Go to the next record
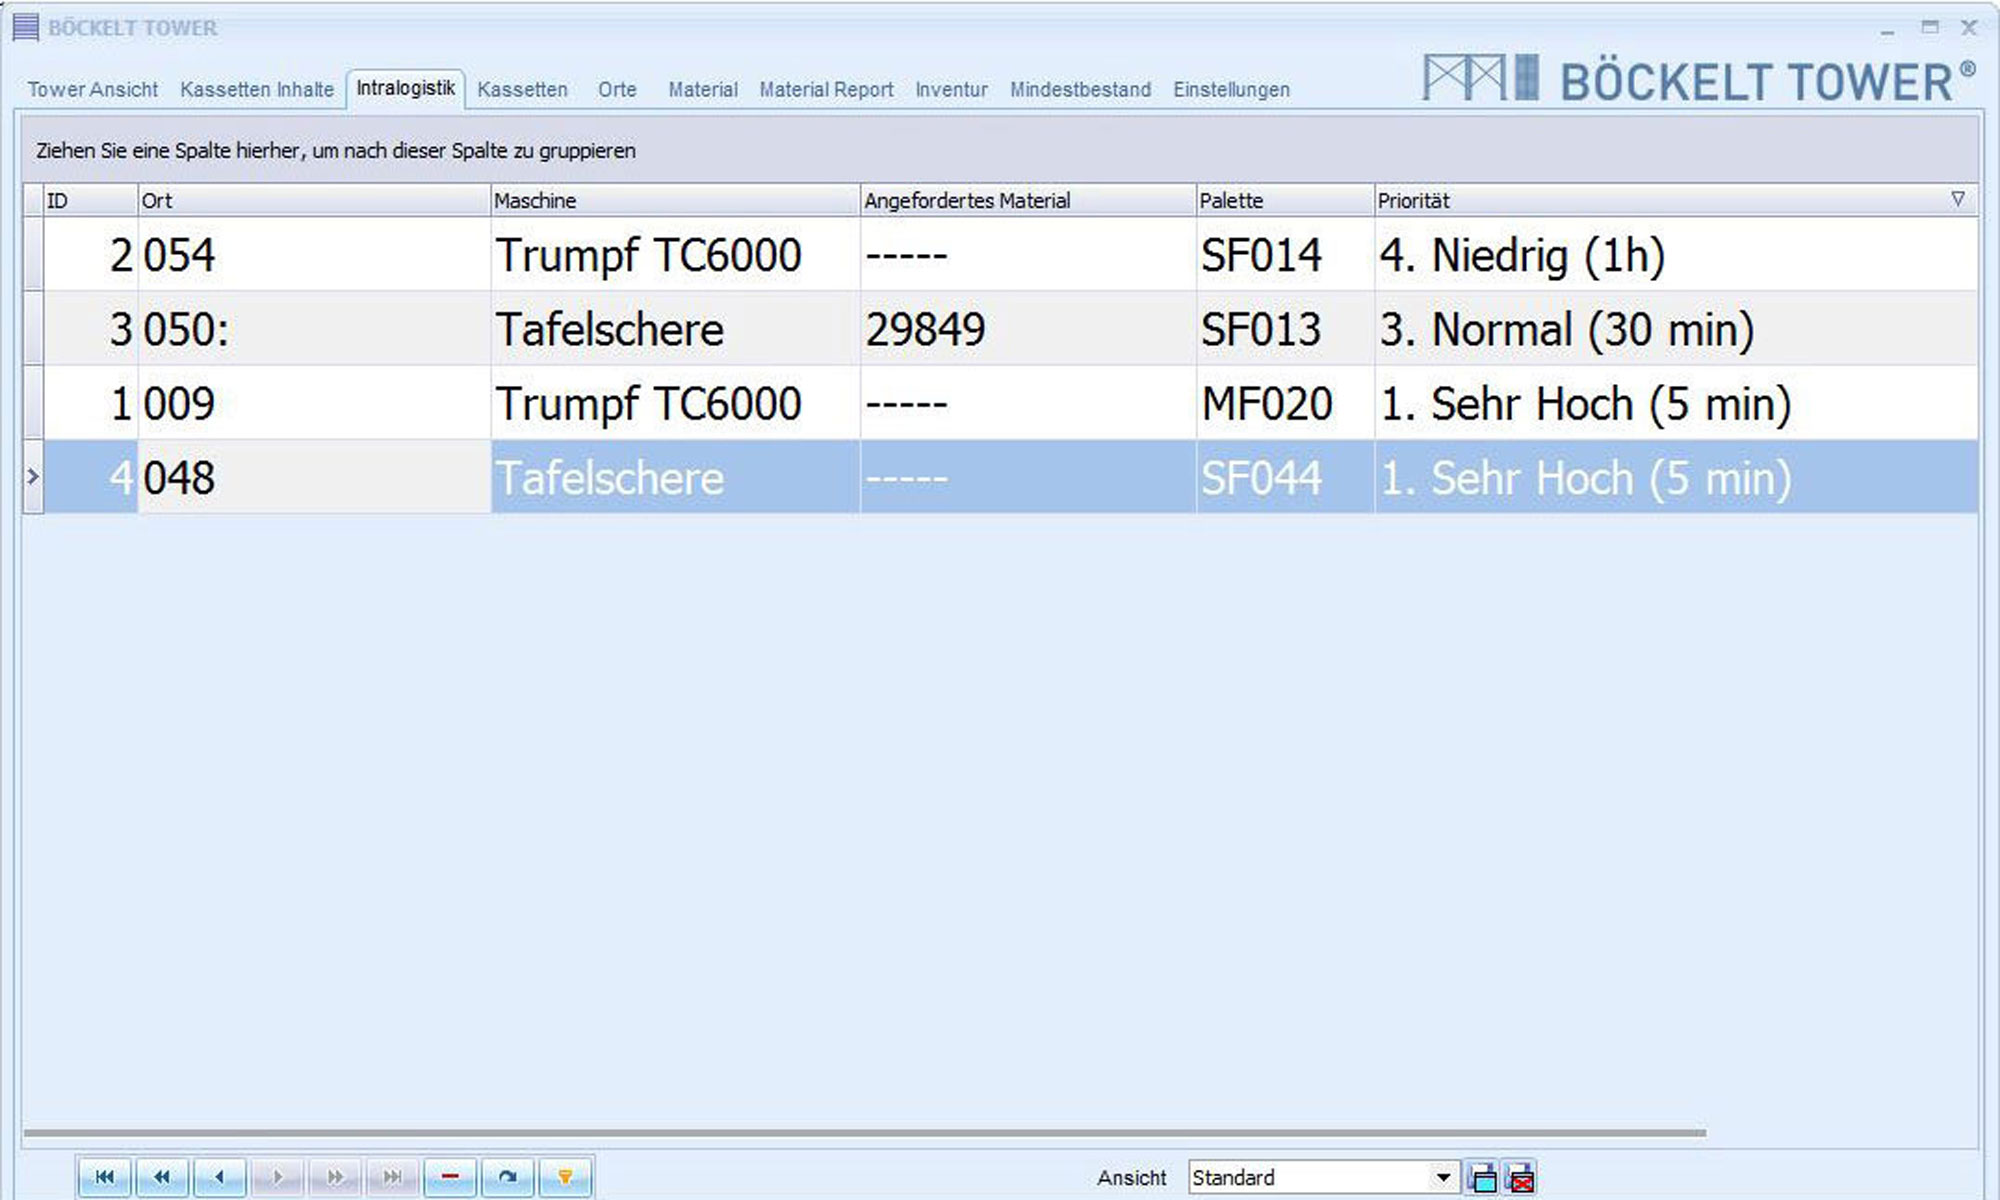This screenshot has width=2000, height=1200. pos(277,1177)
